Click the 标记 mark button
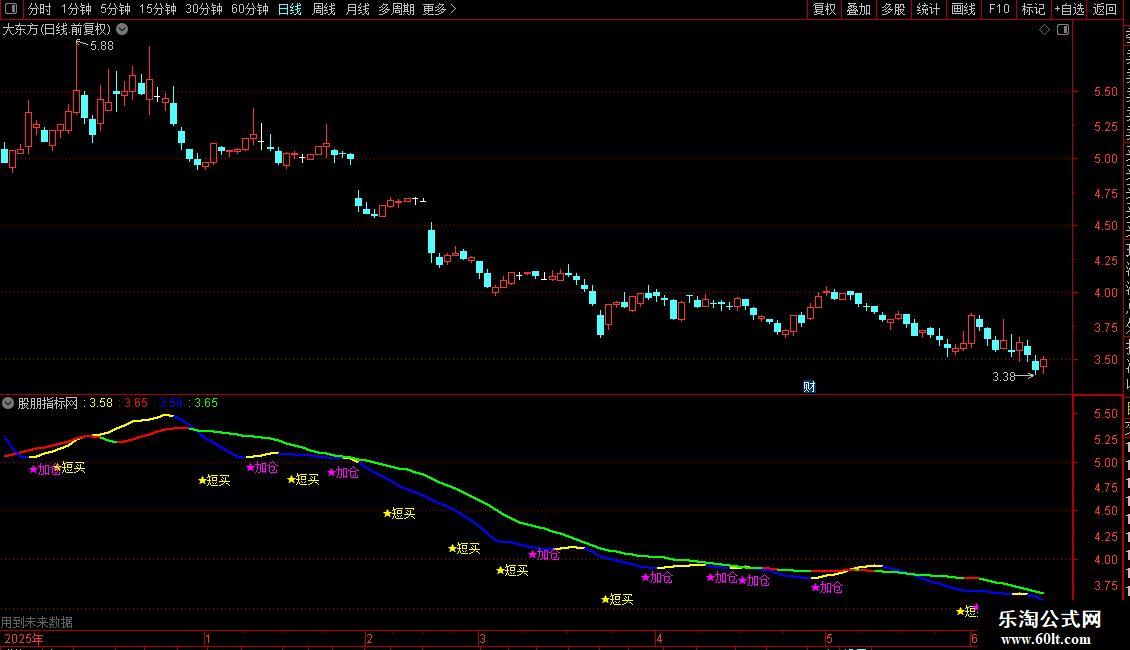 [1033, 9]
